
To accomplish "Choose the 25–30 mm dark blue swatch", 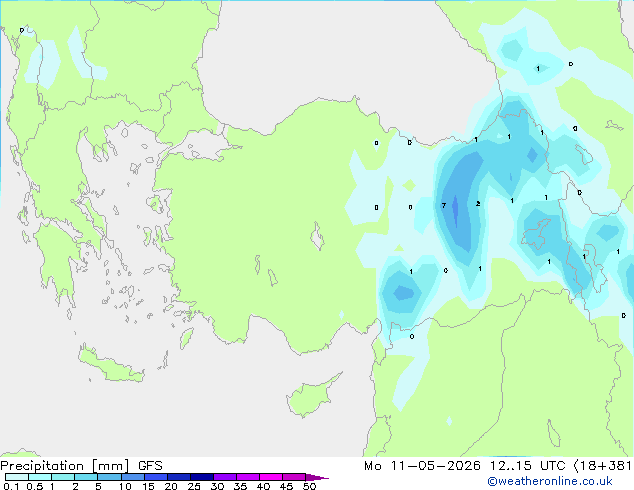I will pyautogui.click(x=201, y=477).
